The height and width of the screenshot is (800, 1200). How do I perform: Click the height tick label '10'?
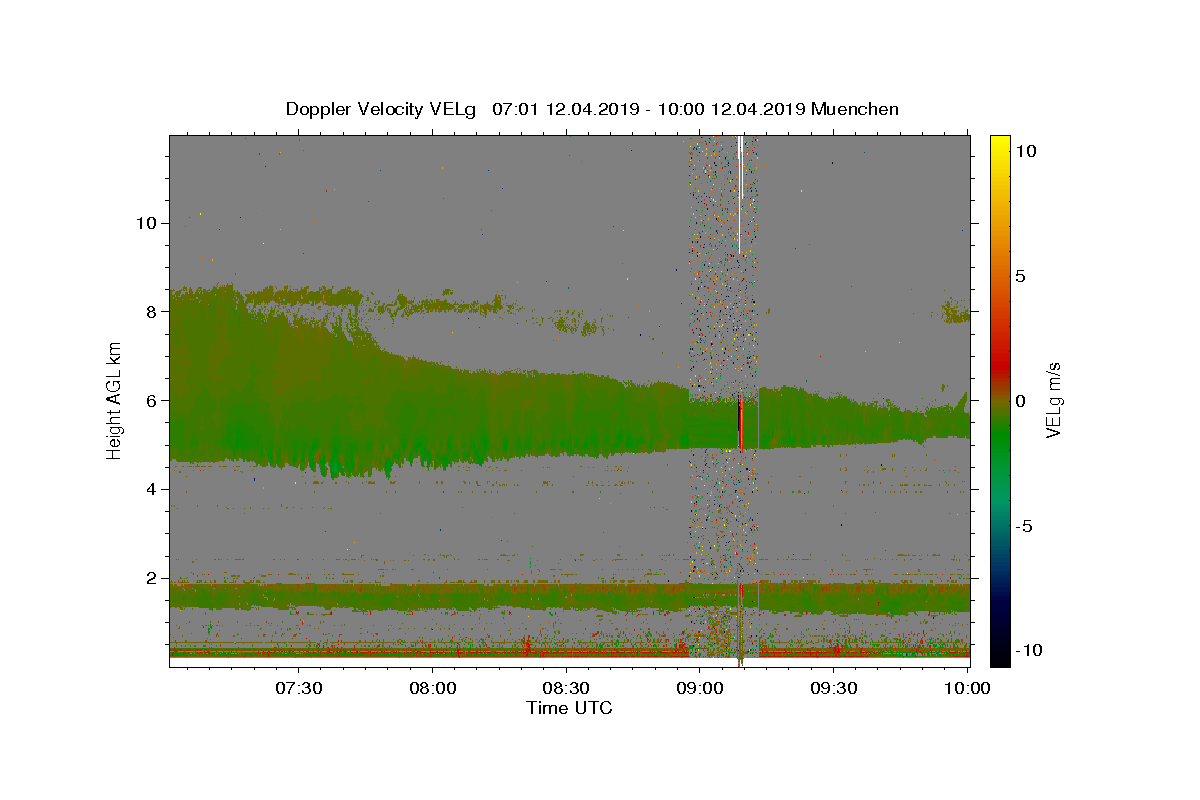point(145,222)
